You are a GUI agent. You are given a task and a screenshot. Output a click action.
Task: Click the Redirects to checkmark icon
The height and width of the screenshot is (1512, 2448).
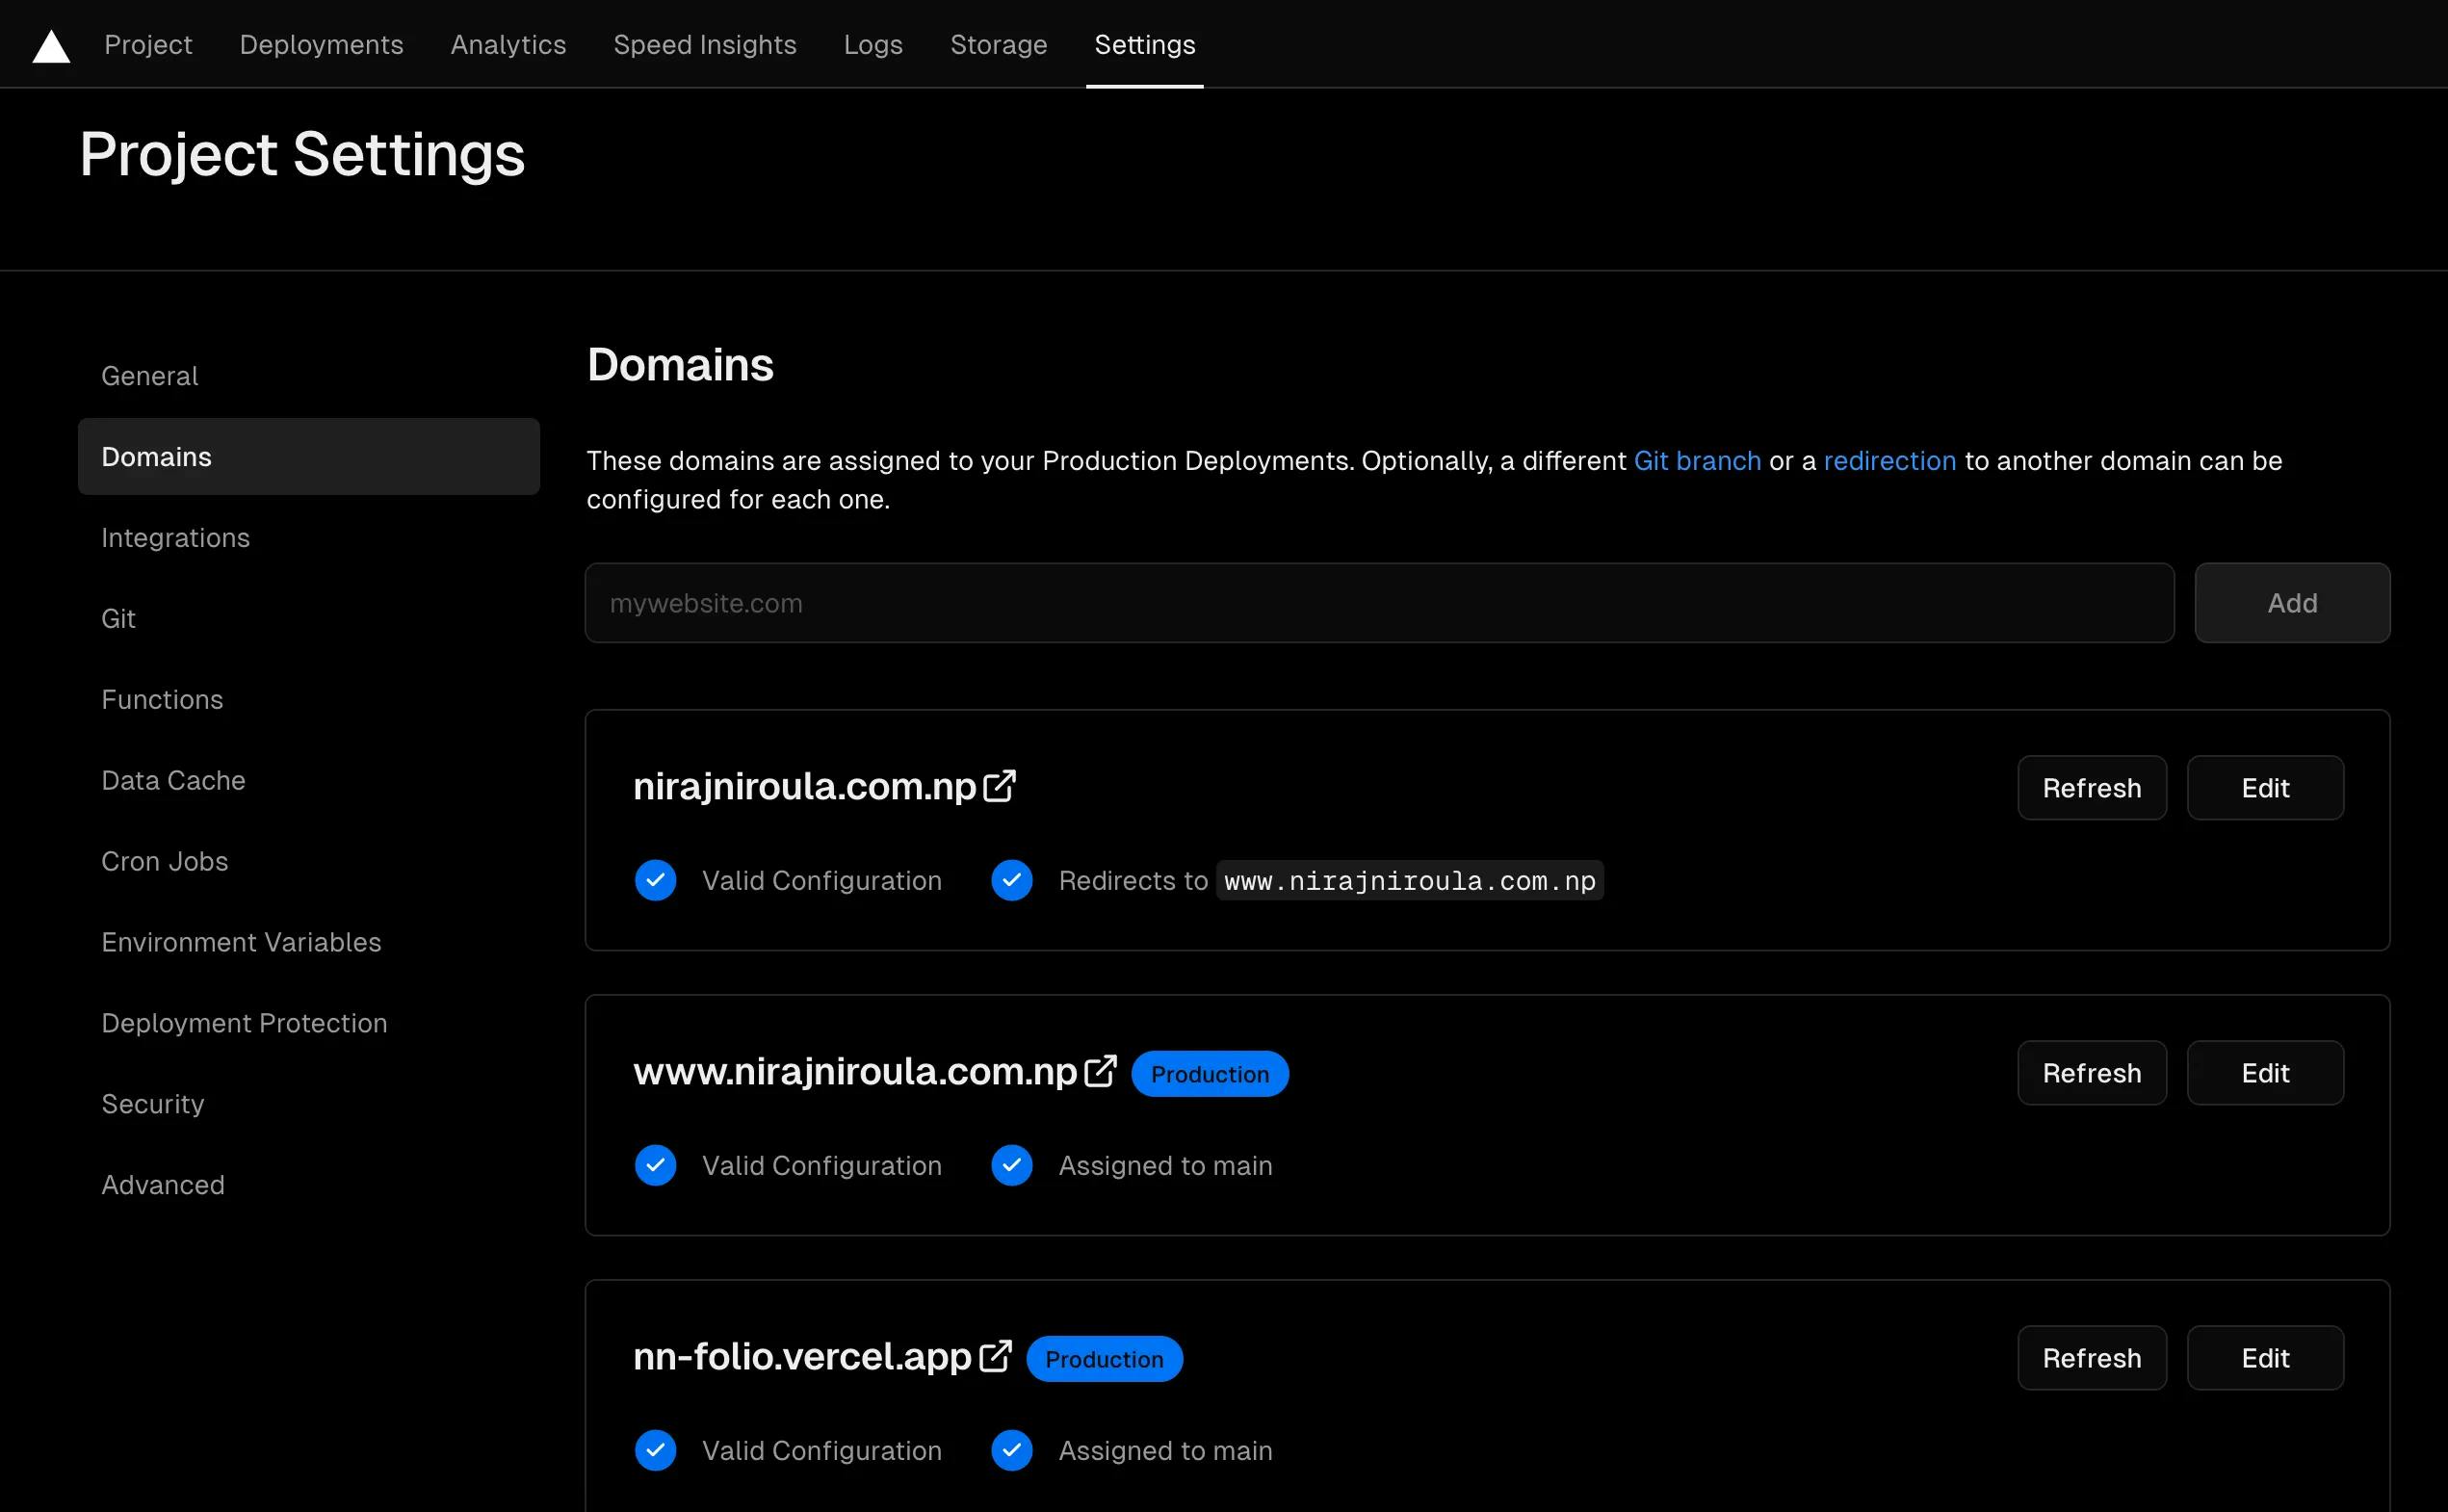coord(1012,880)
